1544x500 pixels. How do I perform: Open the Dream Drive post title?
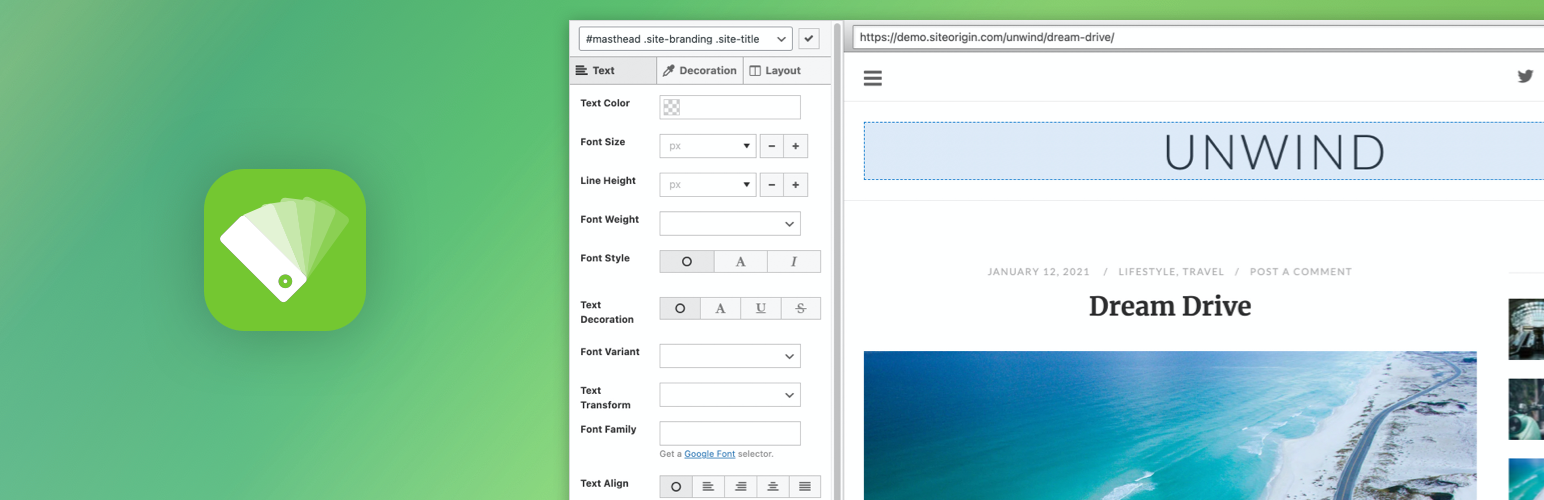tap(1169, 306)
